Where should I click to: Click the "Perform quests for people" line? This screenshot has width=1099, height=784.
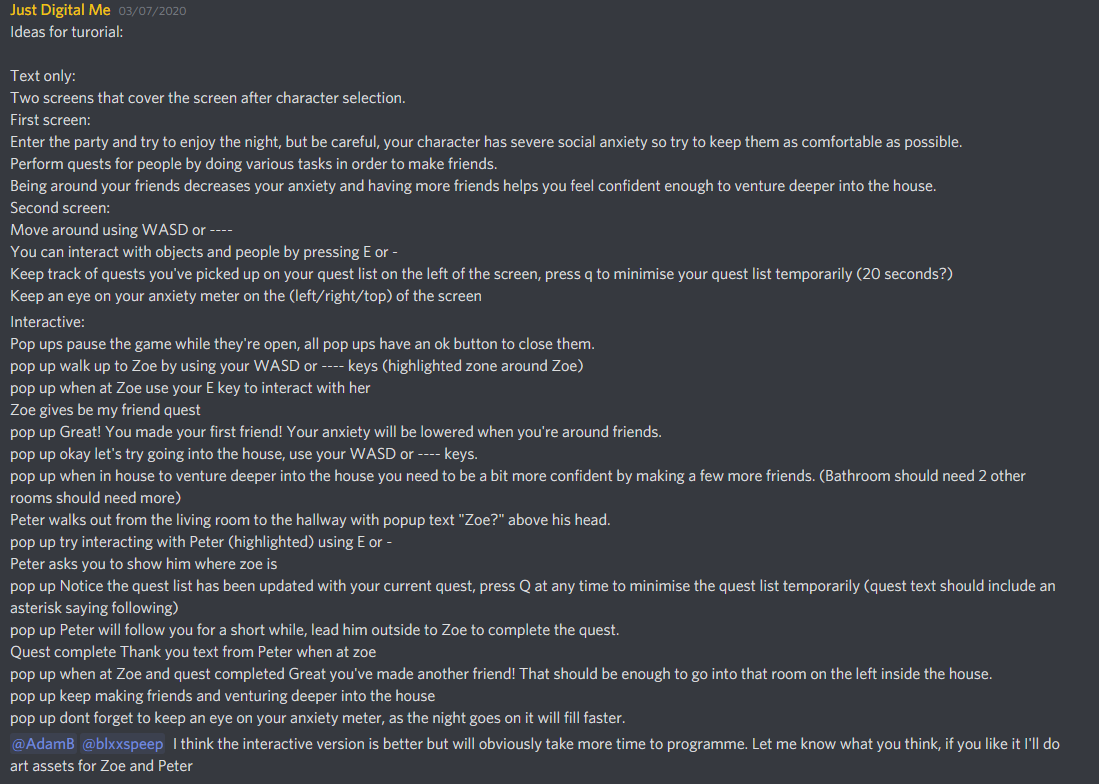254,163
